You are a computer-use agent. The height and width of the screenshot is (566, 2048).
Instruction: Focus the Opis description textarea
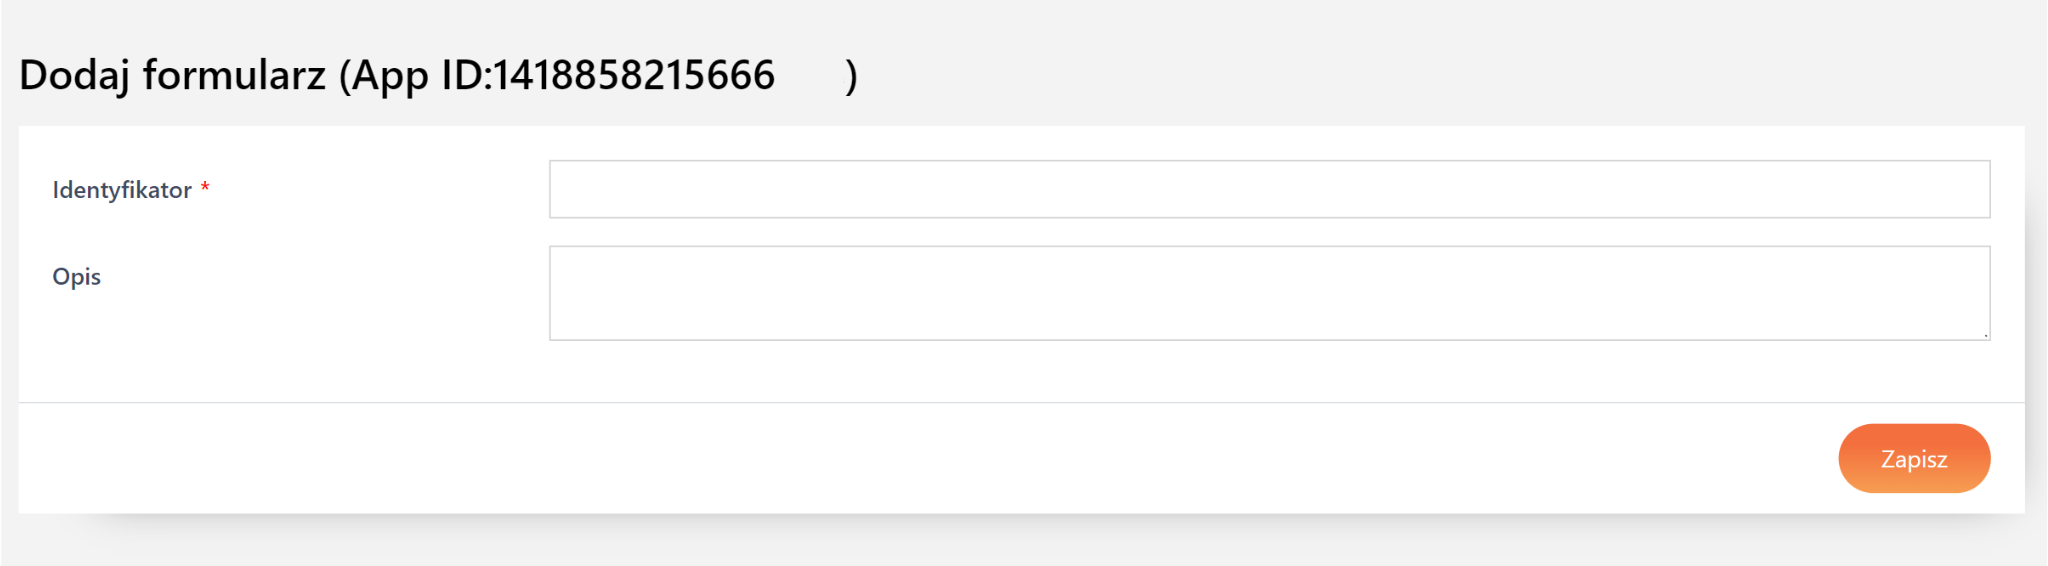coord(1268,293)
